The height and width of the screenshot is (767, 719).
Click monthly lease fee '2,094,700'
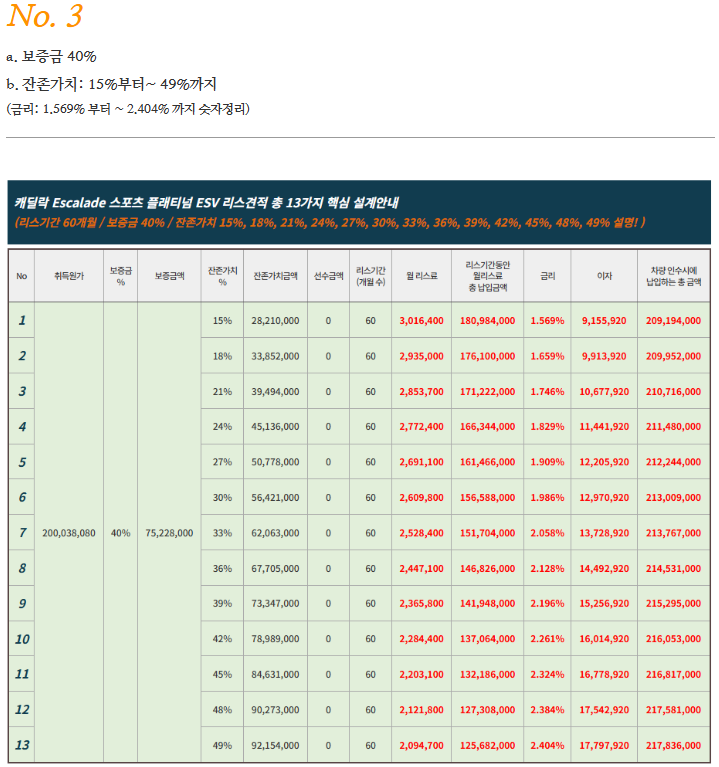tap(422, 745)
